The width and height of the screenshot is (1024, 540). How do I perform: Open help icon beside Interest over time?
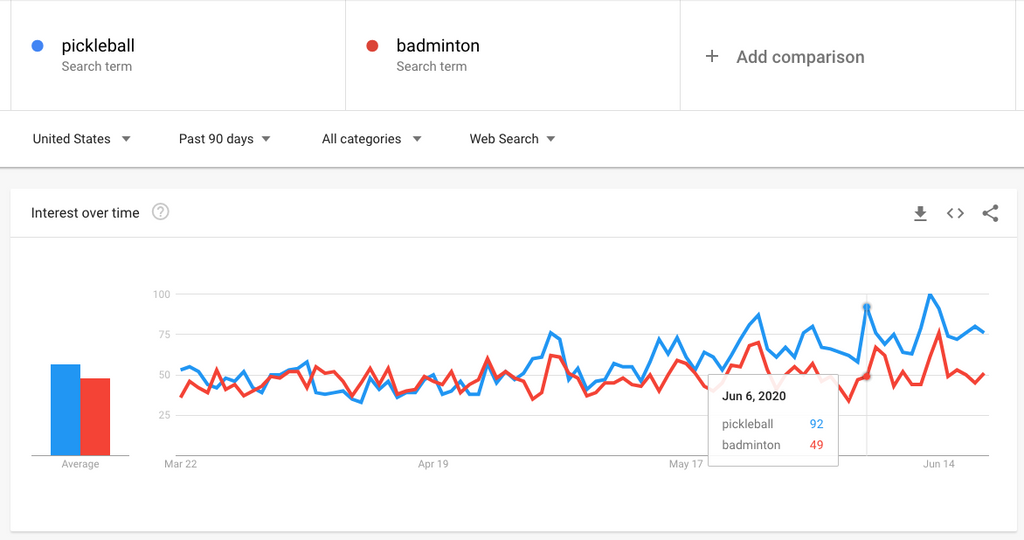tap(160, 212)
